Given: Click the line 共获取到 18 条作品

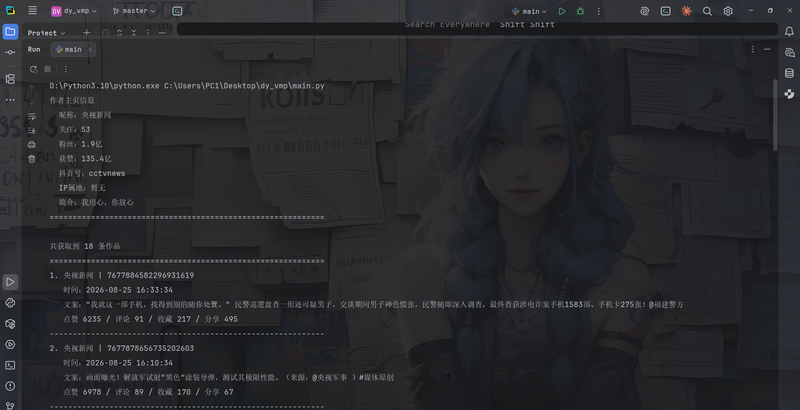Looking at the screenshot, I should click(85, 246).
